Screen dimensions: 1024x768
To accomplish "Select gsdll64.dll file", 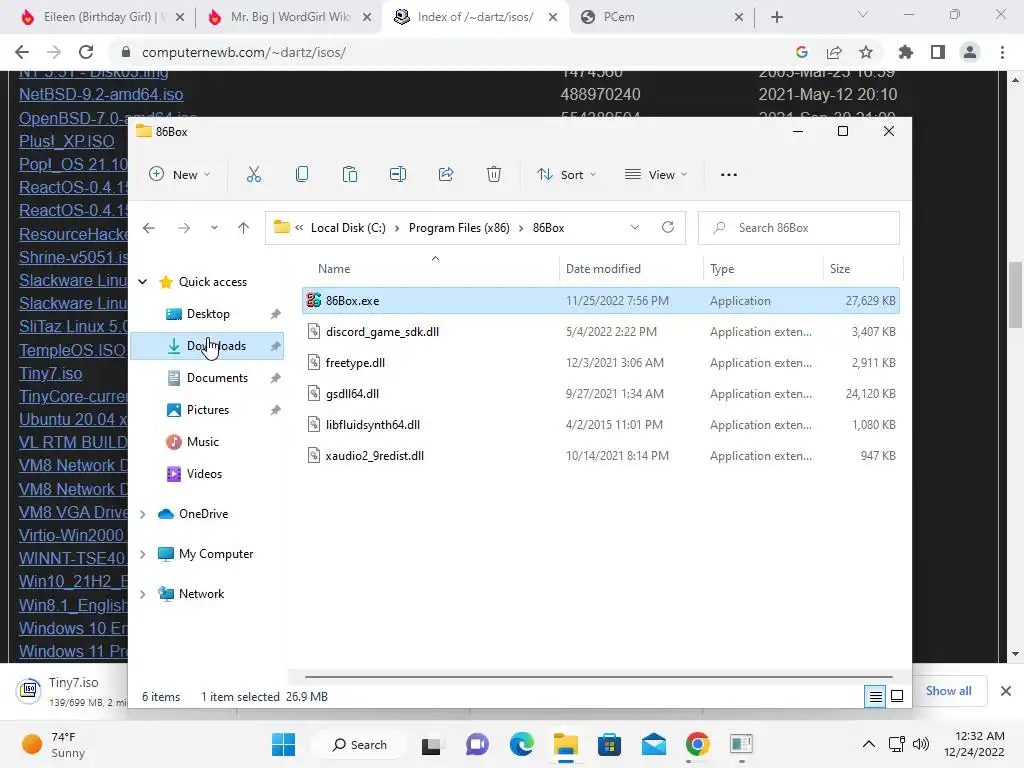I will point(600,394).
